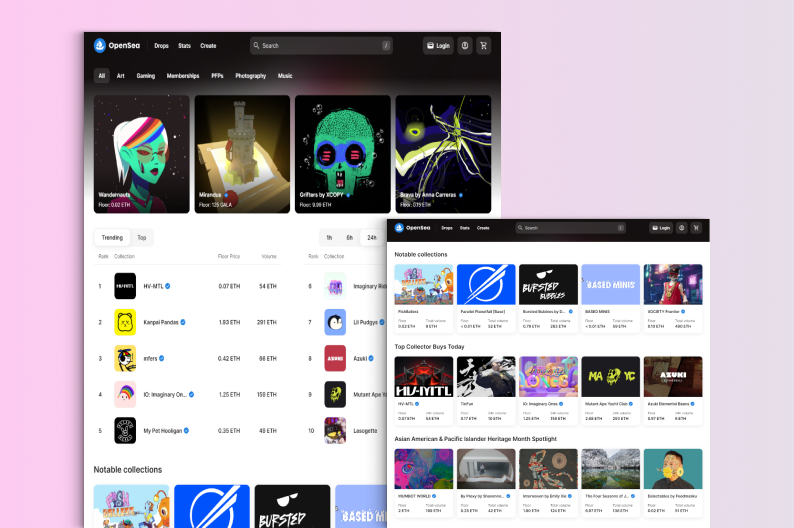This screenshot has width=794, height=528.
Task: Click the HV-MTL icon in the trending list
Action: [125, 287]
